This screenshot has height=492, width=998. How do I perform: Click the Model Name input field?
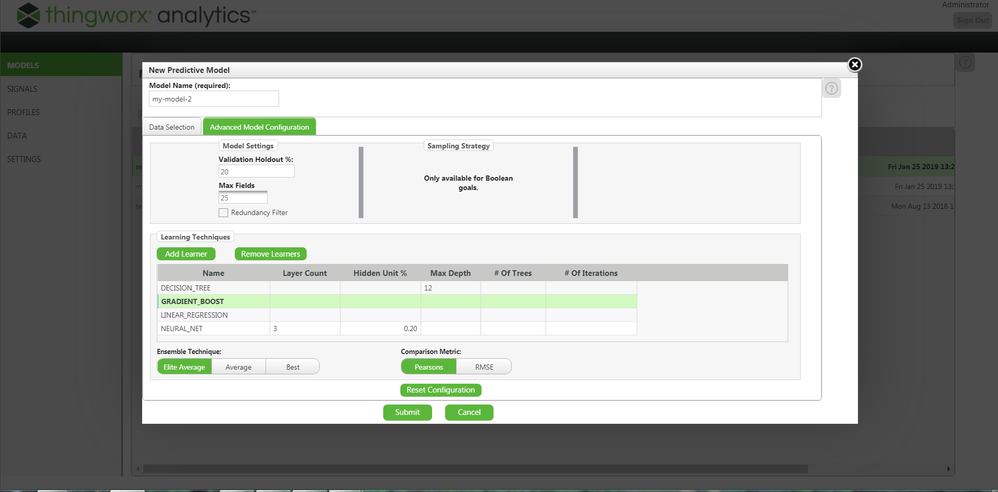(x=213, y=99)
